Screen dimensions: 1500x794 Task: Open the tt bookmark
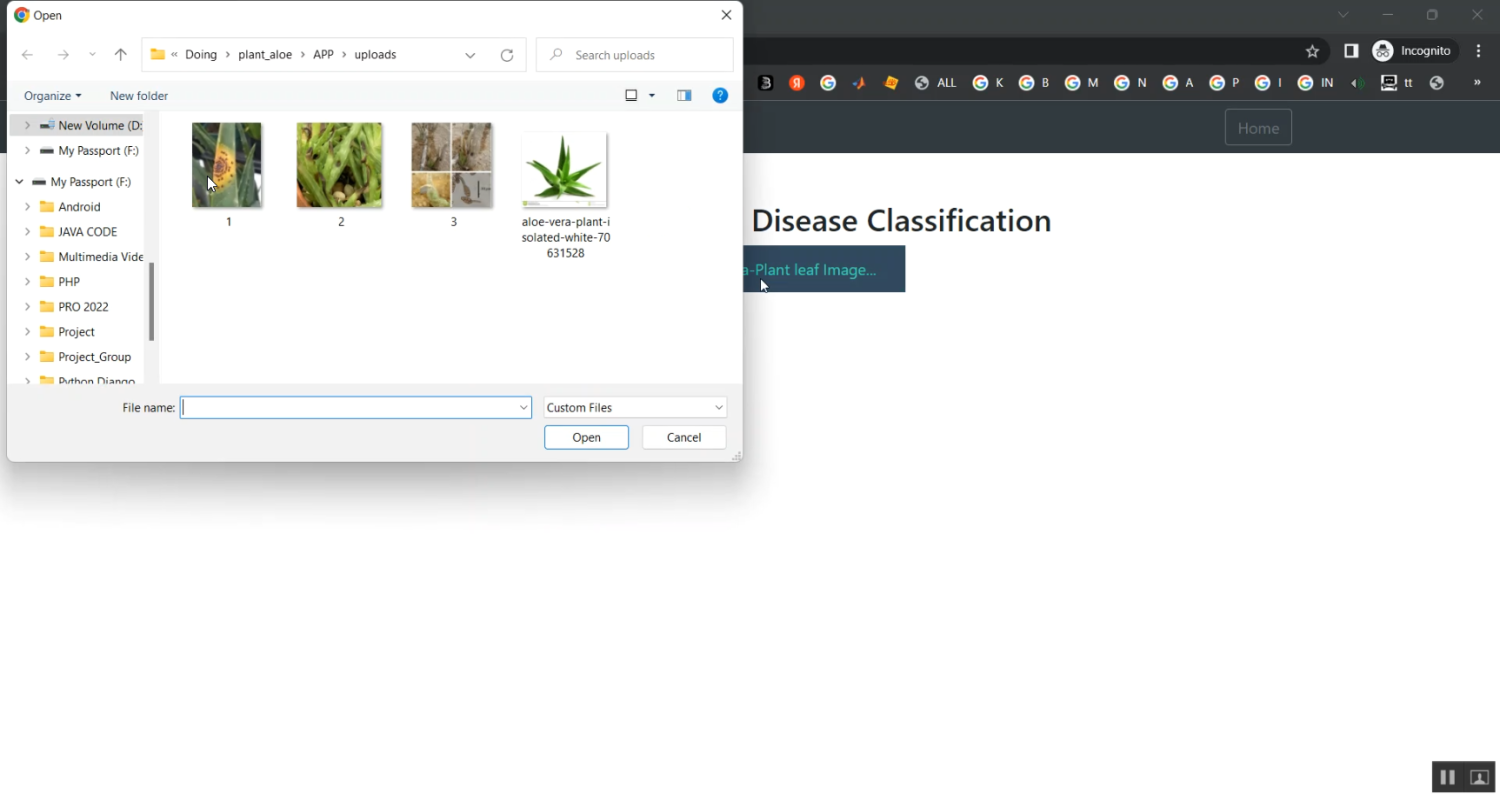click(x=1397, y=83)
